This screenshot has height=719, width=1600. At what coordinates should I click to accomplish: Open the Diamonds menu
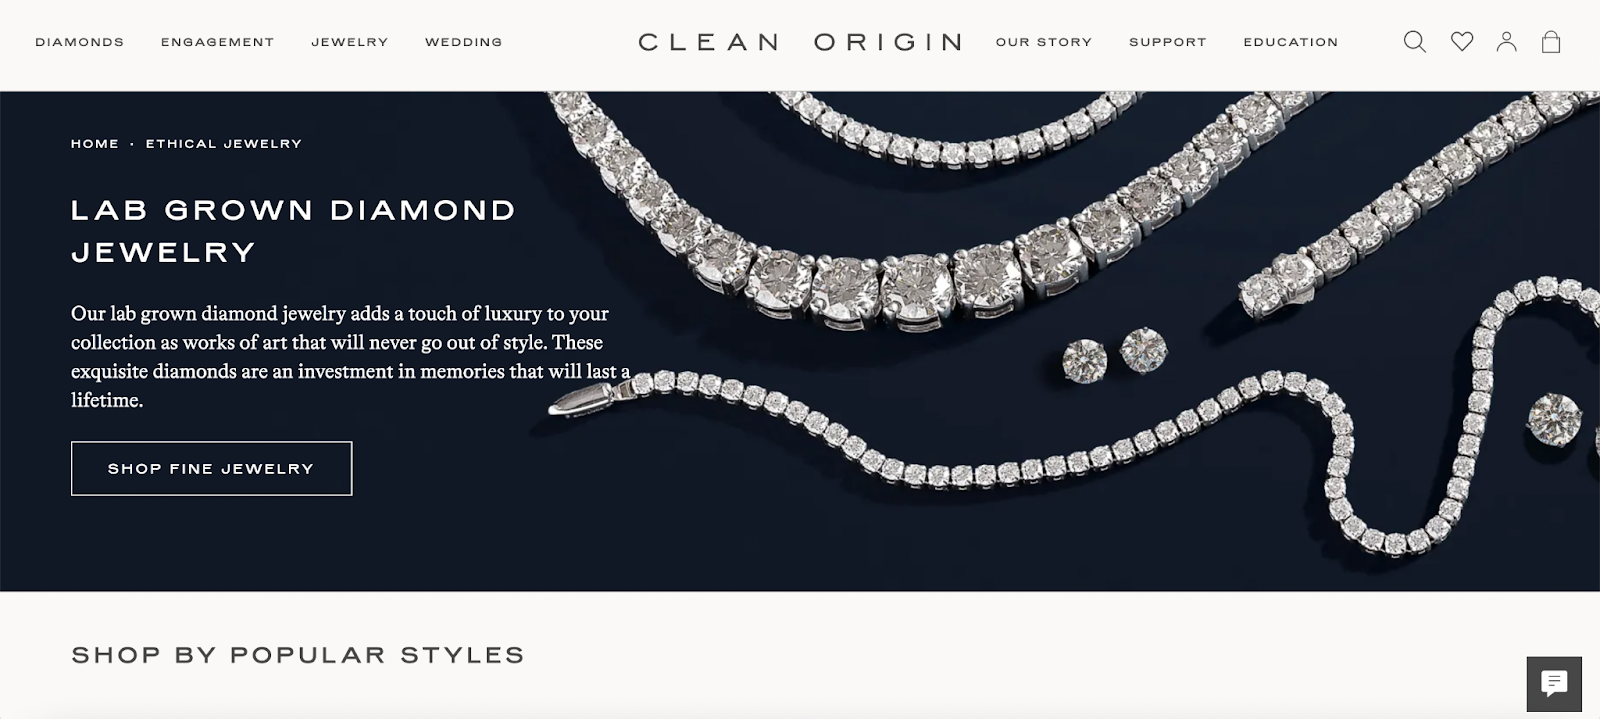pyautogui.click(x=80, y=42)
